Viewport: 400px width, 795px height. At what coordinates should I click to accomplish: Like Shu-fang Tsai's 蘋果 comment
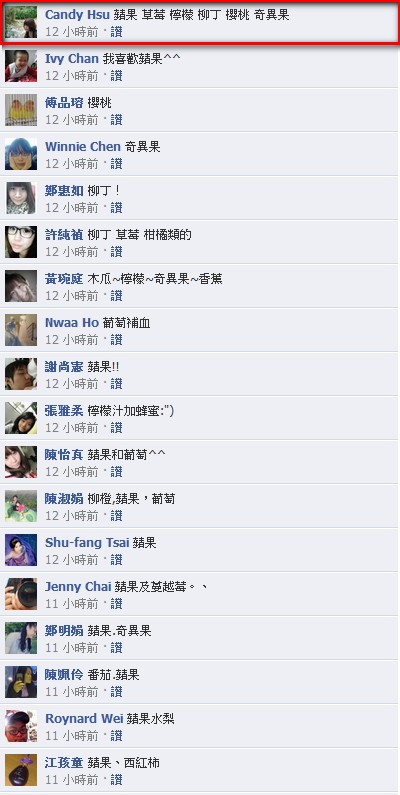117,560
